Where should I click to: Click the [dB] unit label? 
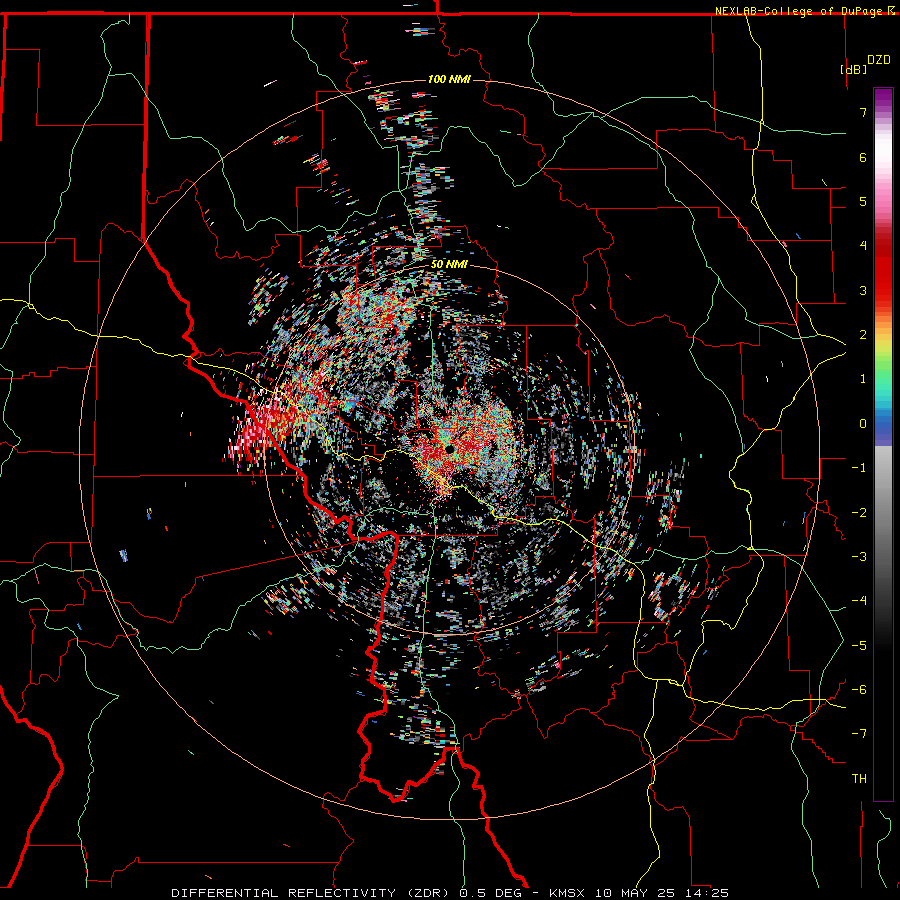(853, 69)
